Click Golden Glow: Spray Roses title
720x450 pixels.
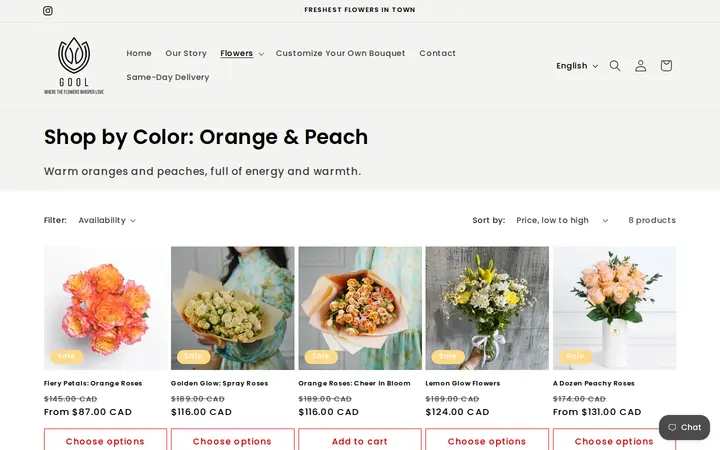click(x=219, y=383)
